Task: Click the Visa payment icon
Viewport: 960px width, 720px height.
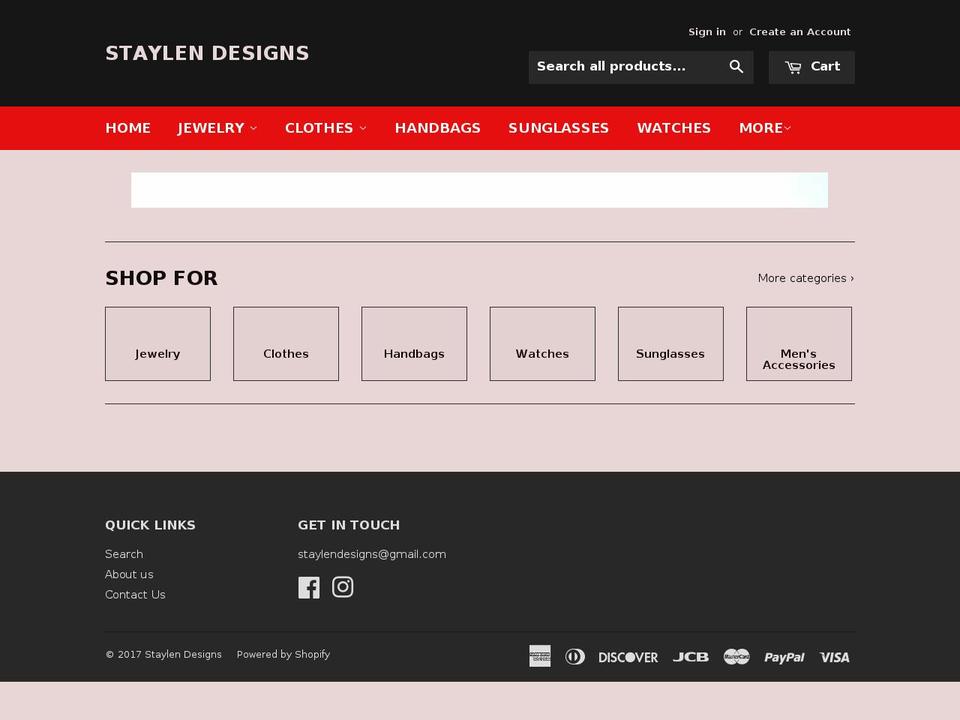Action: [x=834, y=657]
